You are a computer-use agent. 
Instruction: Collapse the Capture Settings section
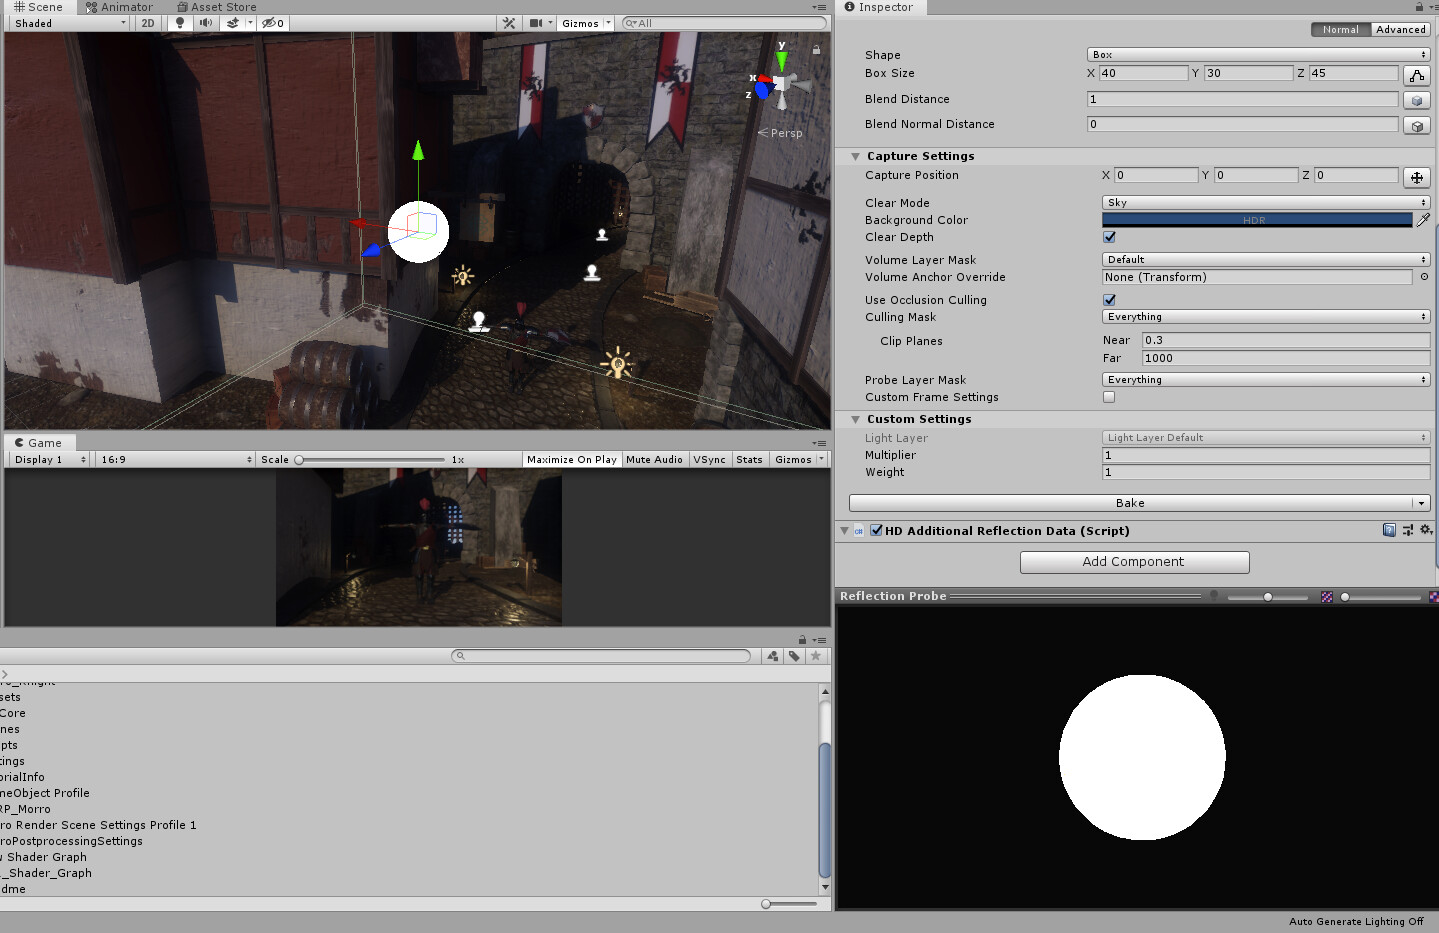click(855, 156)
